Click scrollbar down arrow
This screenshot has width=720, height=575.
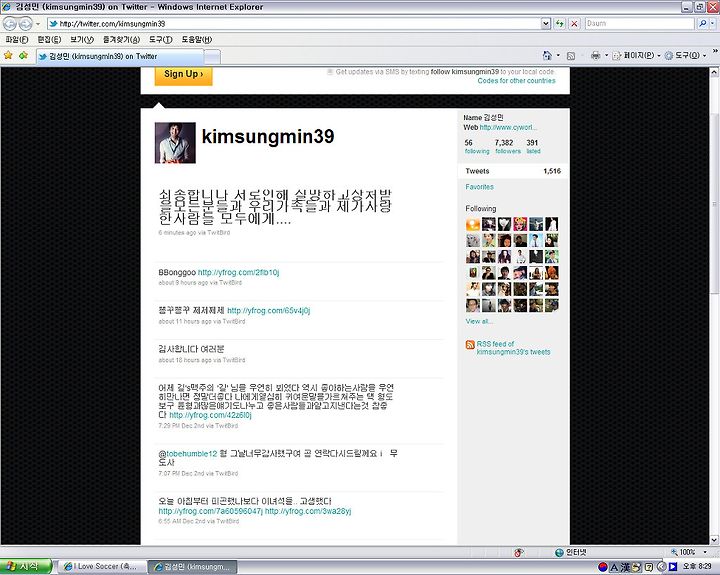point(714,540)
